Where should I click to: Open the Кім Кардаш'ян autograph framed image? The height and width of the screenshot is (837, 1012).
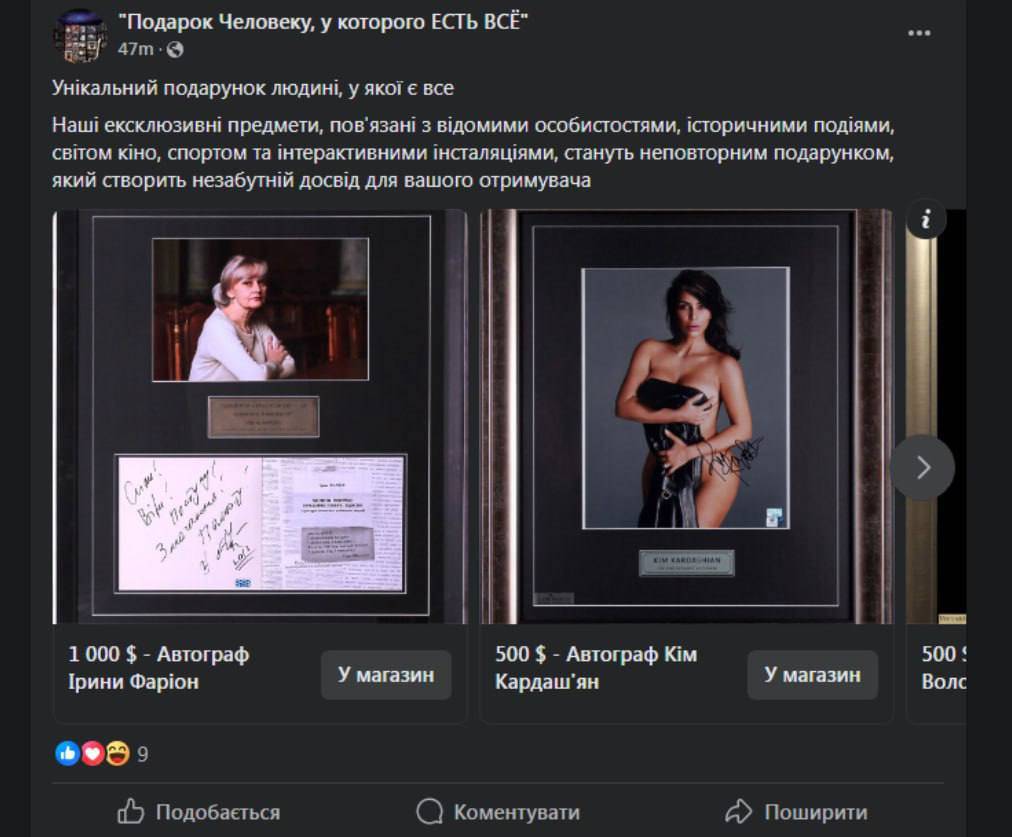[x=687, y=416]
